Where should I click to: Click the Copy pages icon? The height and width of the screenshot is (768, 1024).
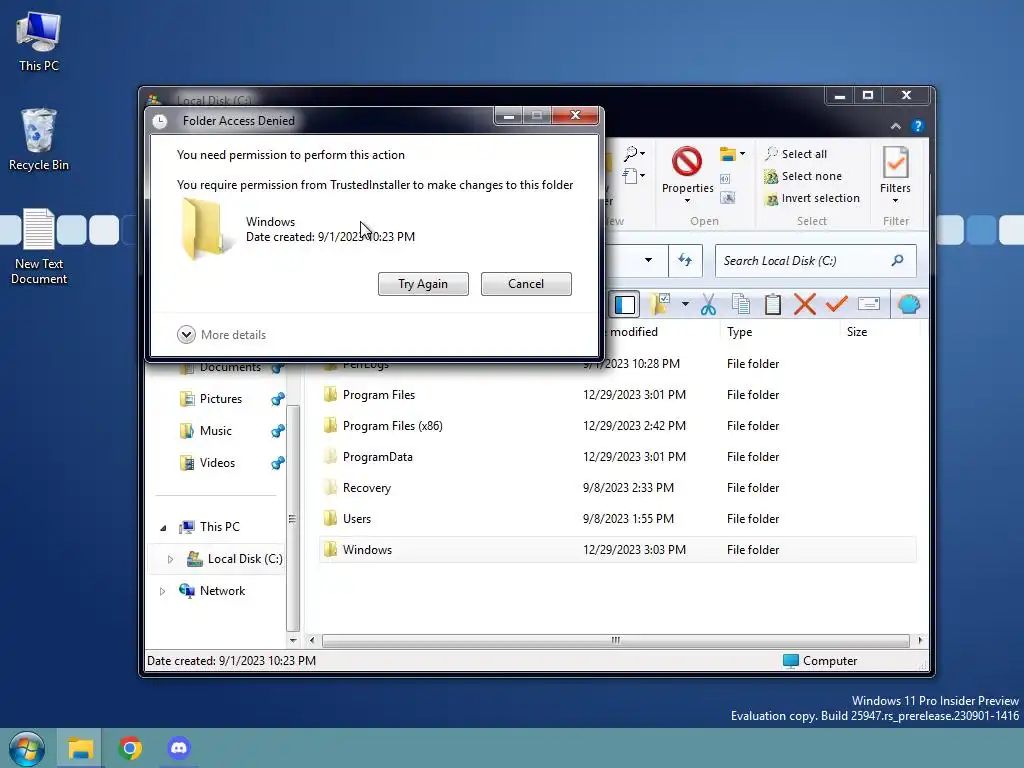click(741, 304)
